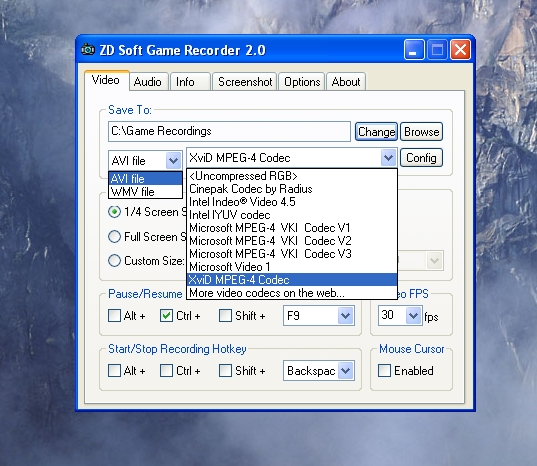Choose AVI file from the format list
The width and height of the screenshot is (537, 466).
click(145, 178)
